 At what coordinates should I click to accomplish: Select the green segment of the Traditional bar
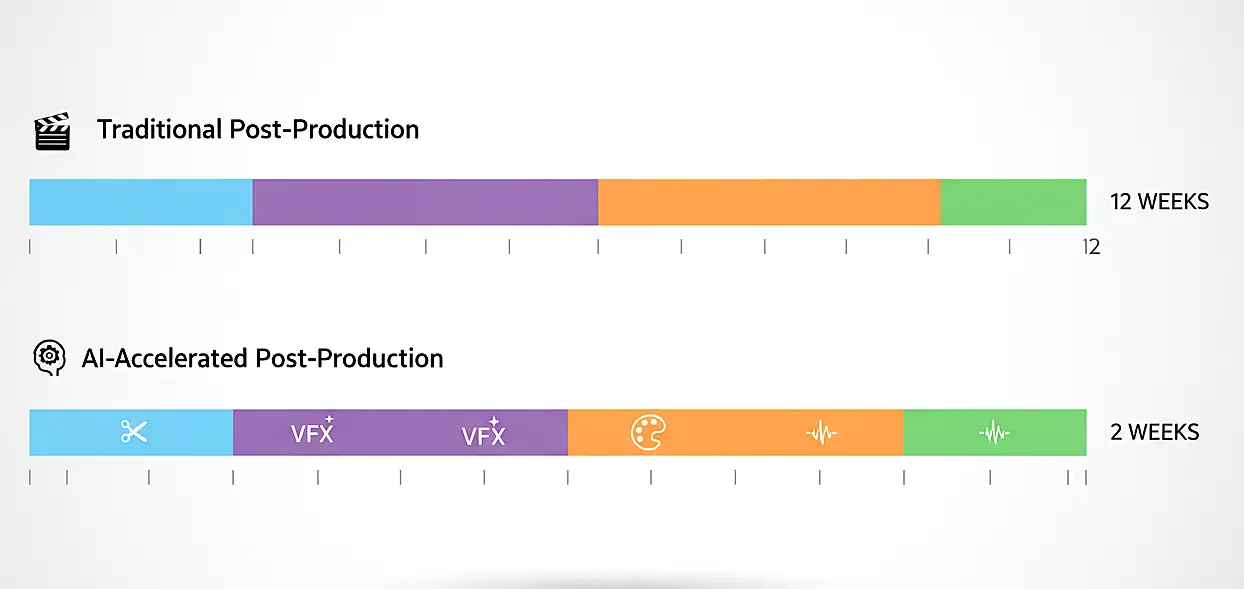1013,202
